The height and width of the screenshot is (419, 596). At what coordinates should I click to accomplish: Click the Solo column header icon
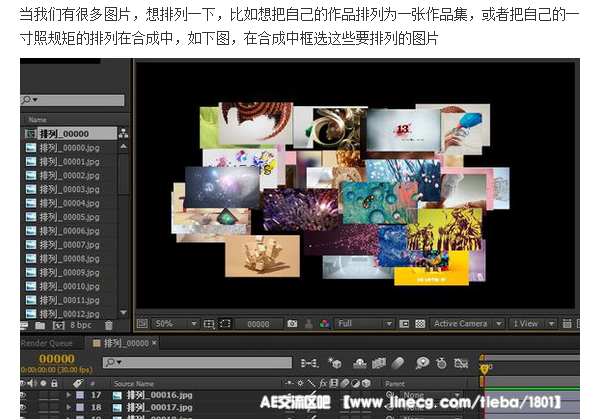(x=43, y=383)
